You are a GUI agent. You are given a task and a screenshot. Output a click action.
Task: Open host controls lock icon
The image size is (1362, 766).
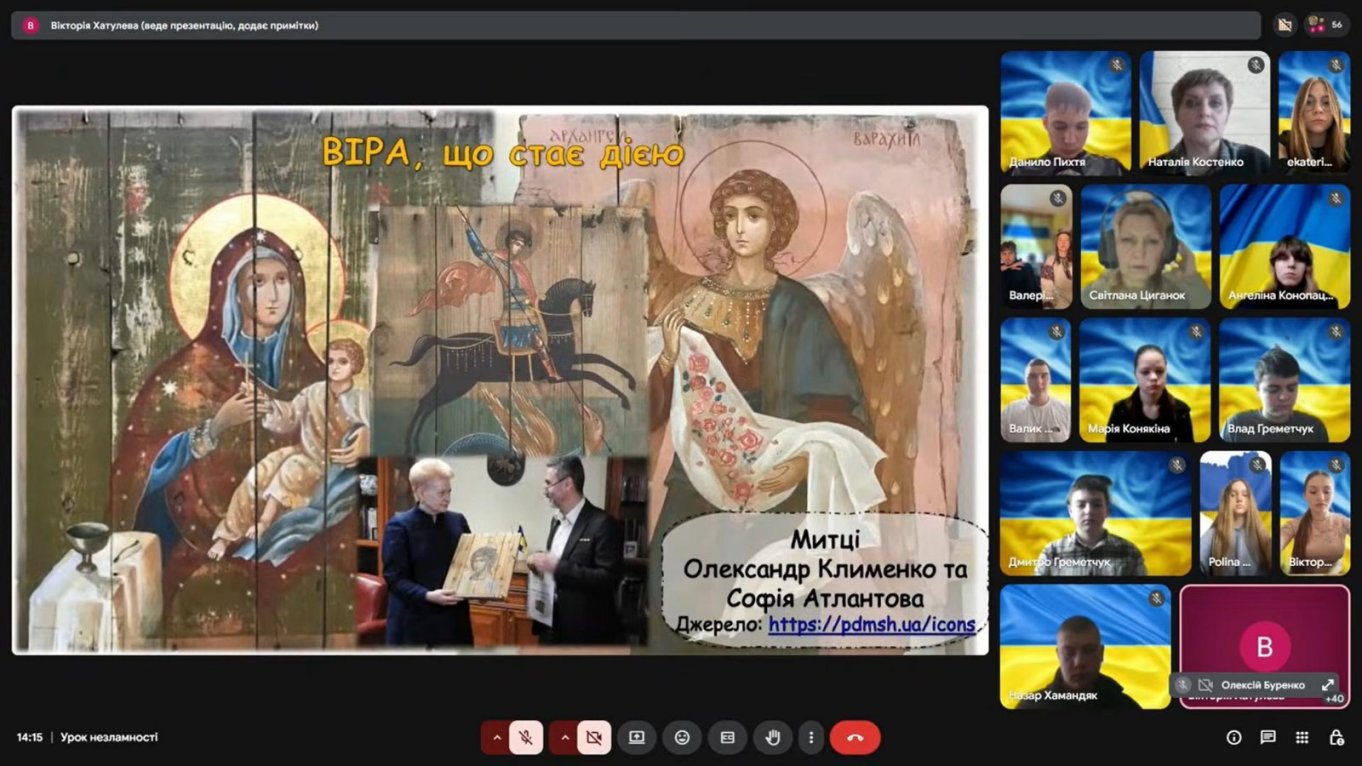point(1336,738)
